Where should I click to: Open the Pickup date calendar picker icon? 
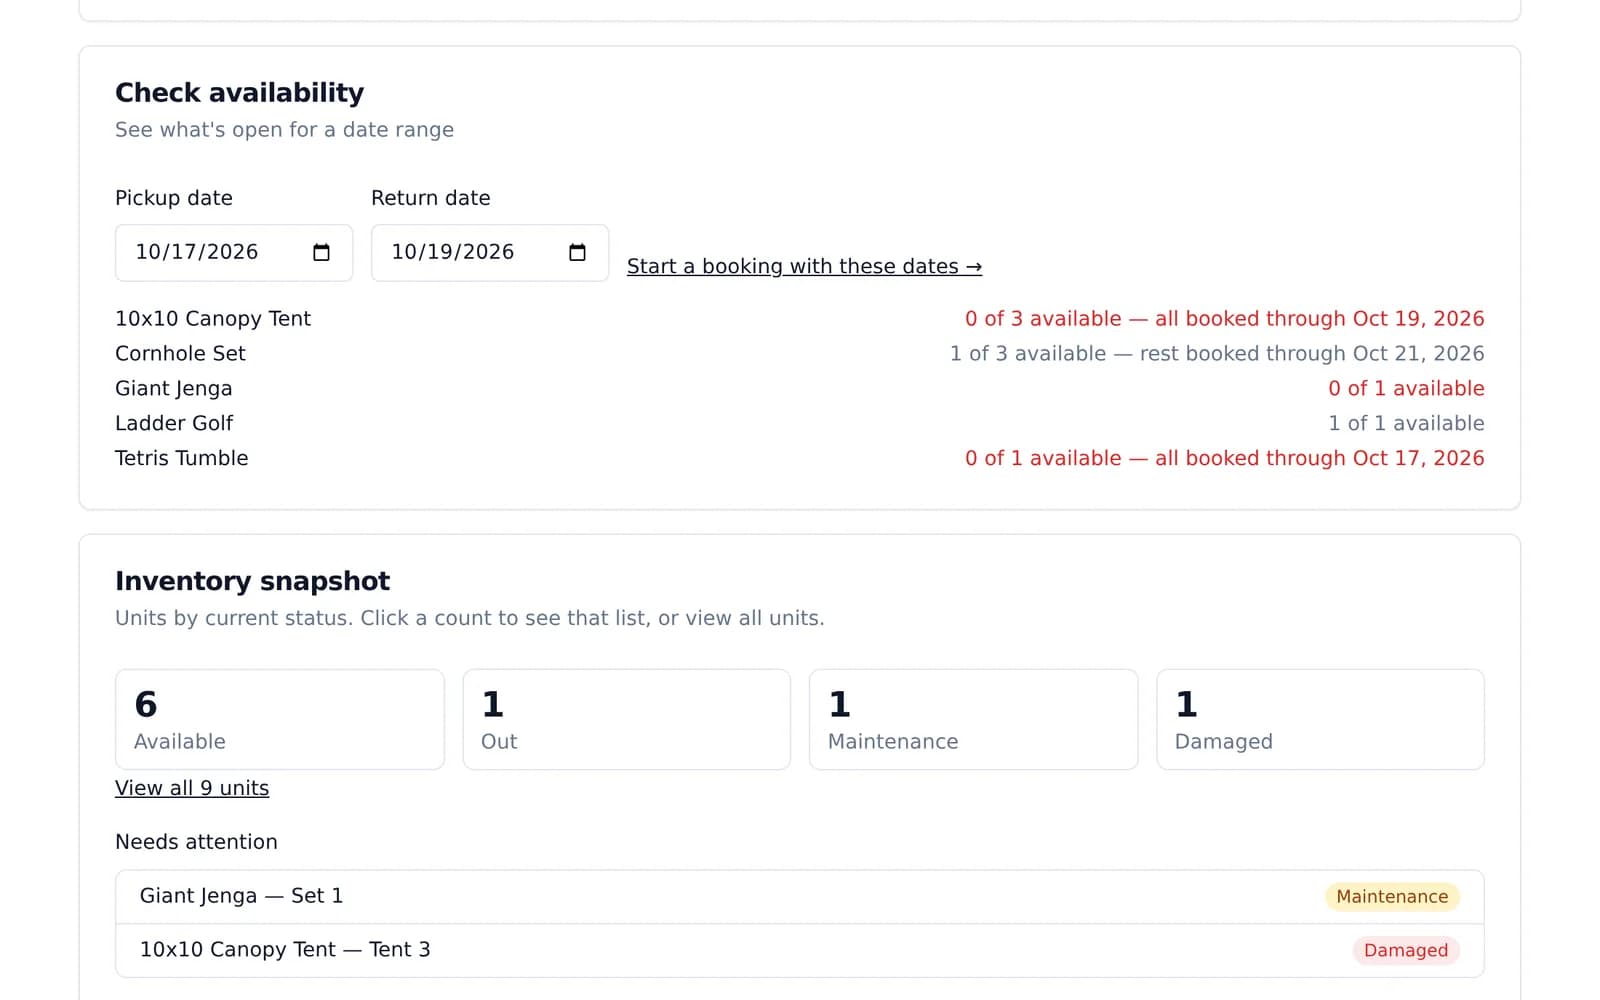[x=321, y=253]
